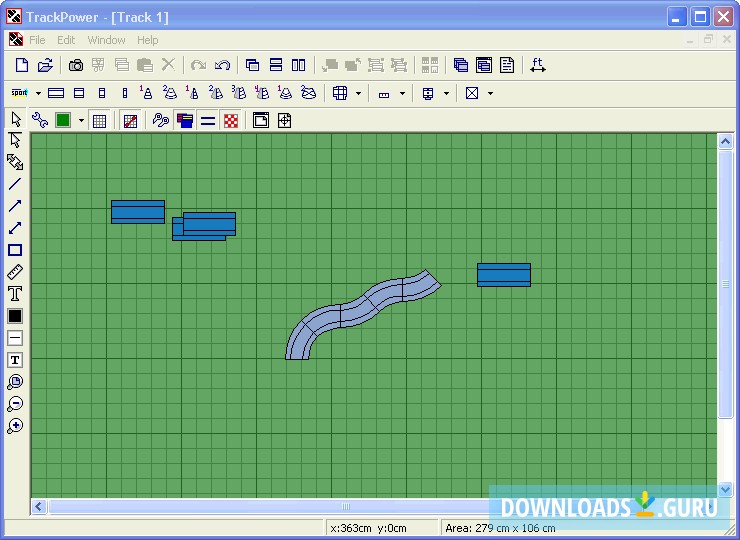Add the crossover curve track piece
This screenshot has height=540, width=740.
click(x=308, y=93)
